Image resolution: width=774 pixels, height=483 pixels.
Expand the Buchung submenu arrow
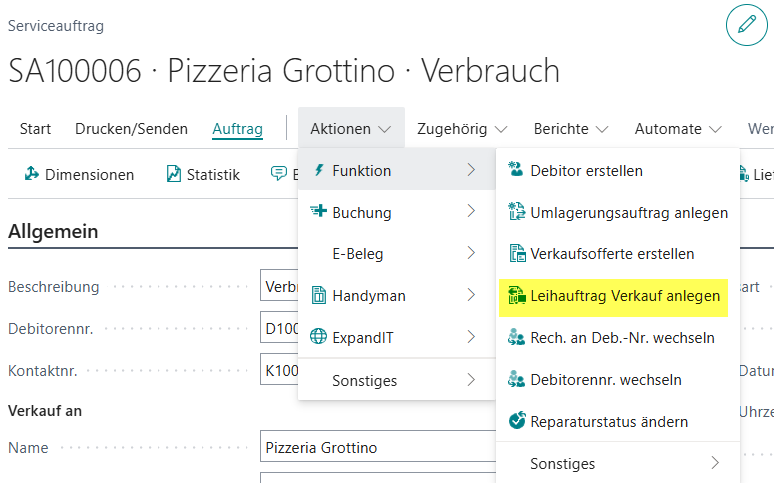tap(471, 212)
